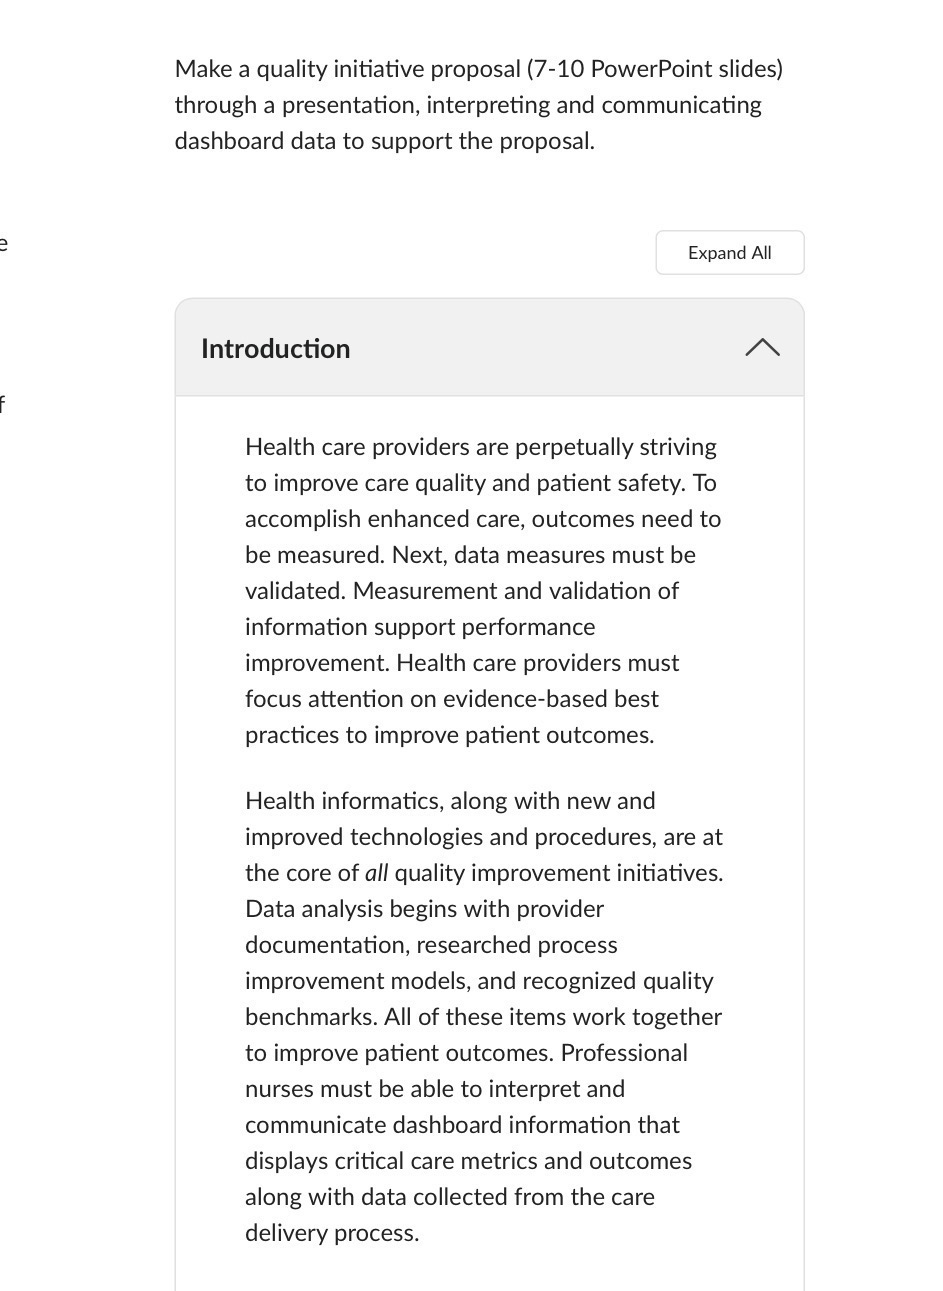The width and height of the screenshot is (943, 1291).
Task: Click the words "information support performance"
Action: (x=420, y=627)
